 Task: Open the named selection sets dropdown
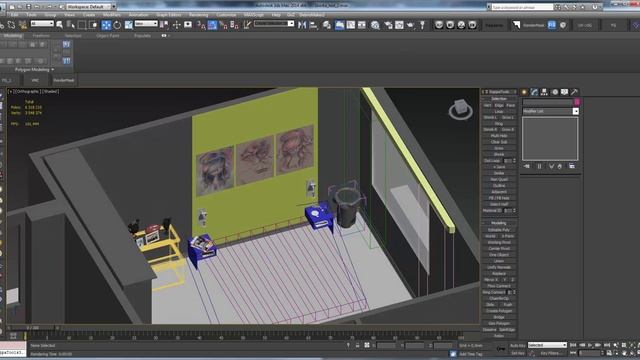pyautogui.click(x=274, y=24)
